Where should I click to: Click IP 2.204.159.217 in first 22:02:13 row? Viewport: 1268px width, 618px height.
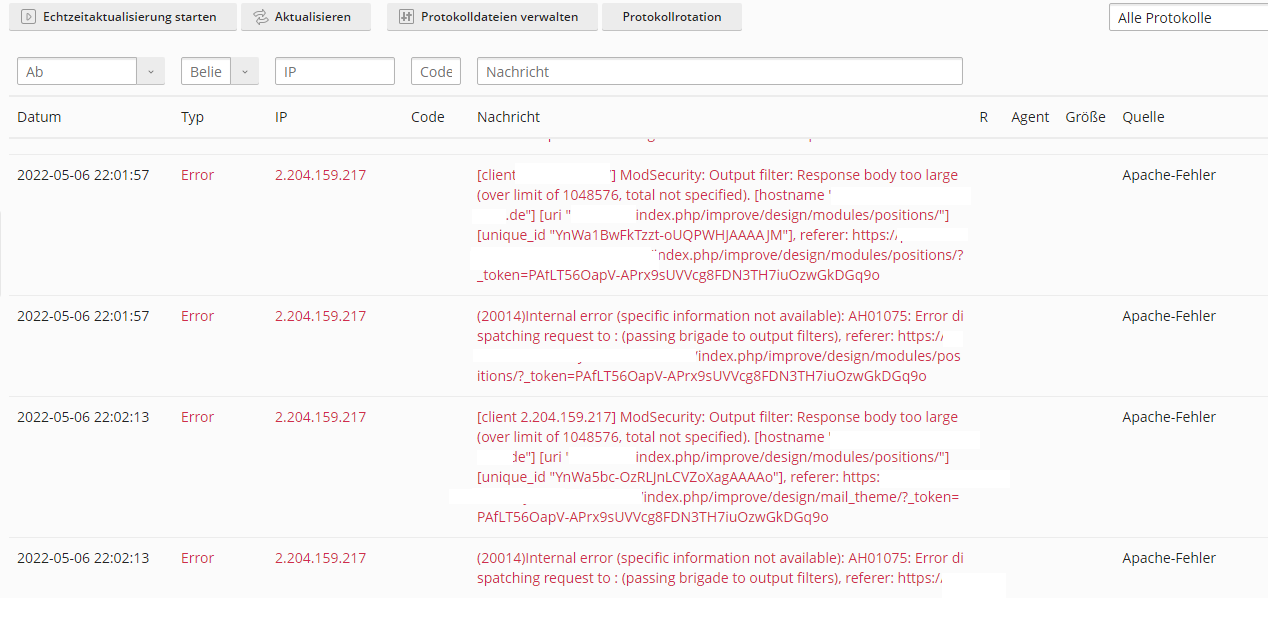(320, 417)
